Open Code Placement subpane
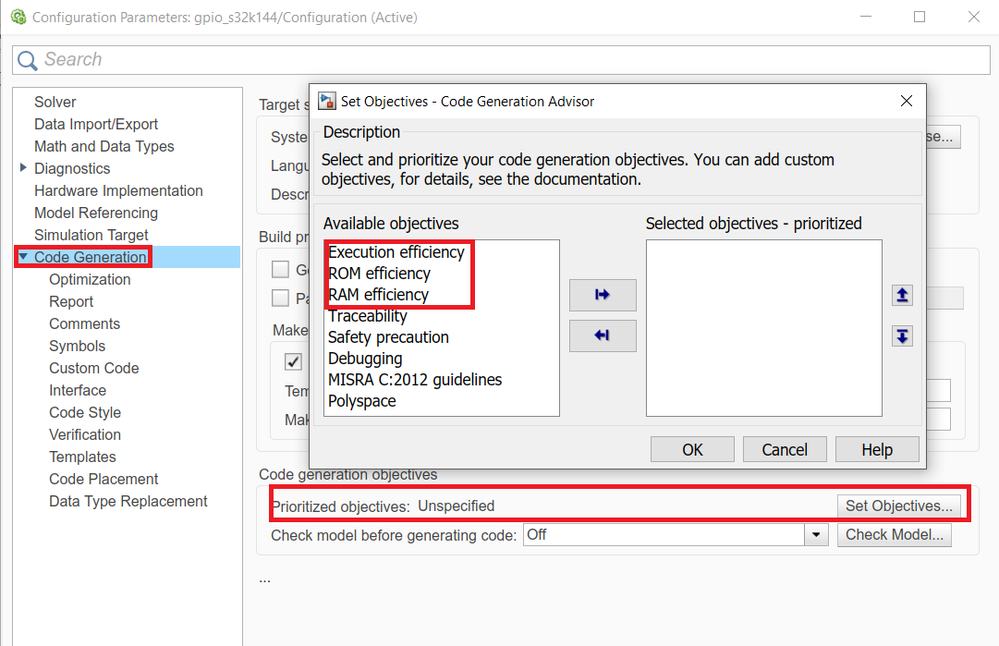 point(104,479)
